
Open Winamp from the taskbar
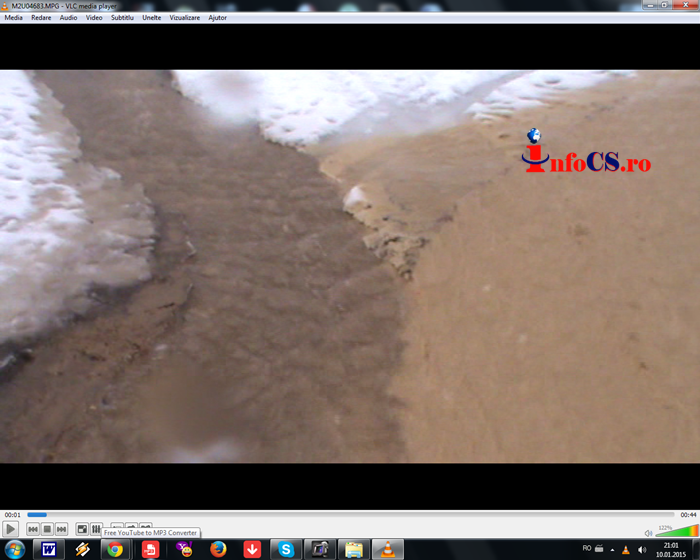pos(82,549)
